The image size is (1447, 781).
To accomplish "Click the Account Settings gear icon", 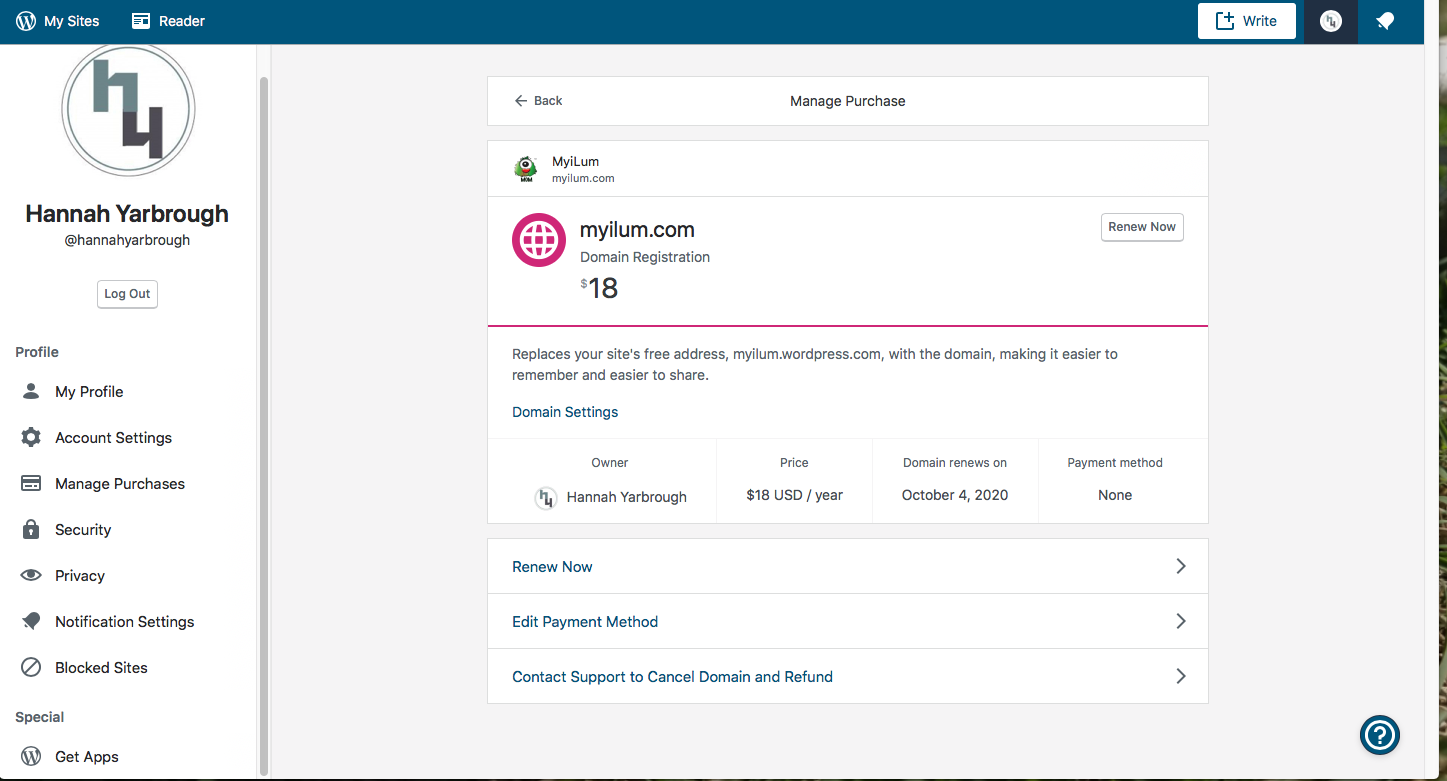I will click(31, 437).
